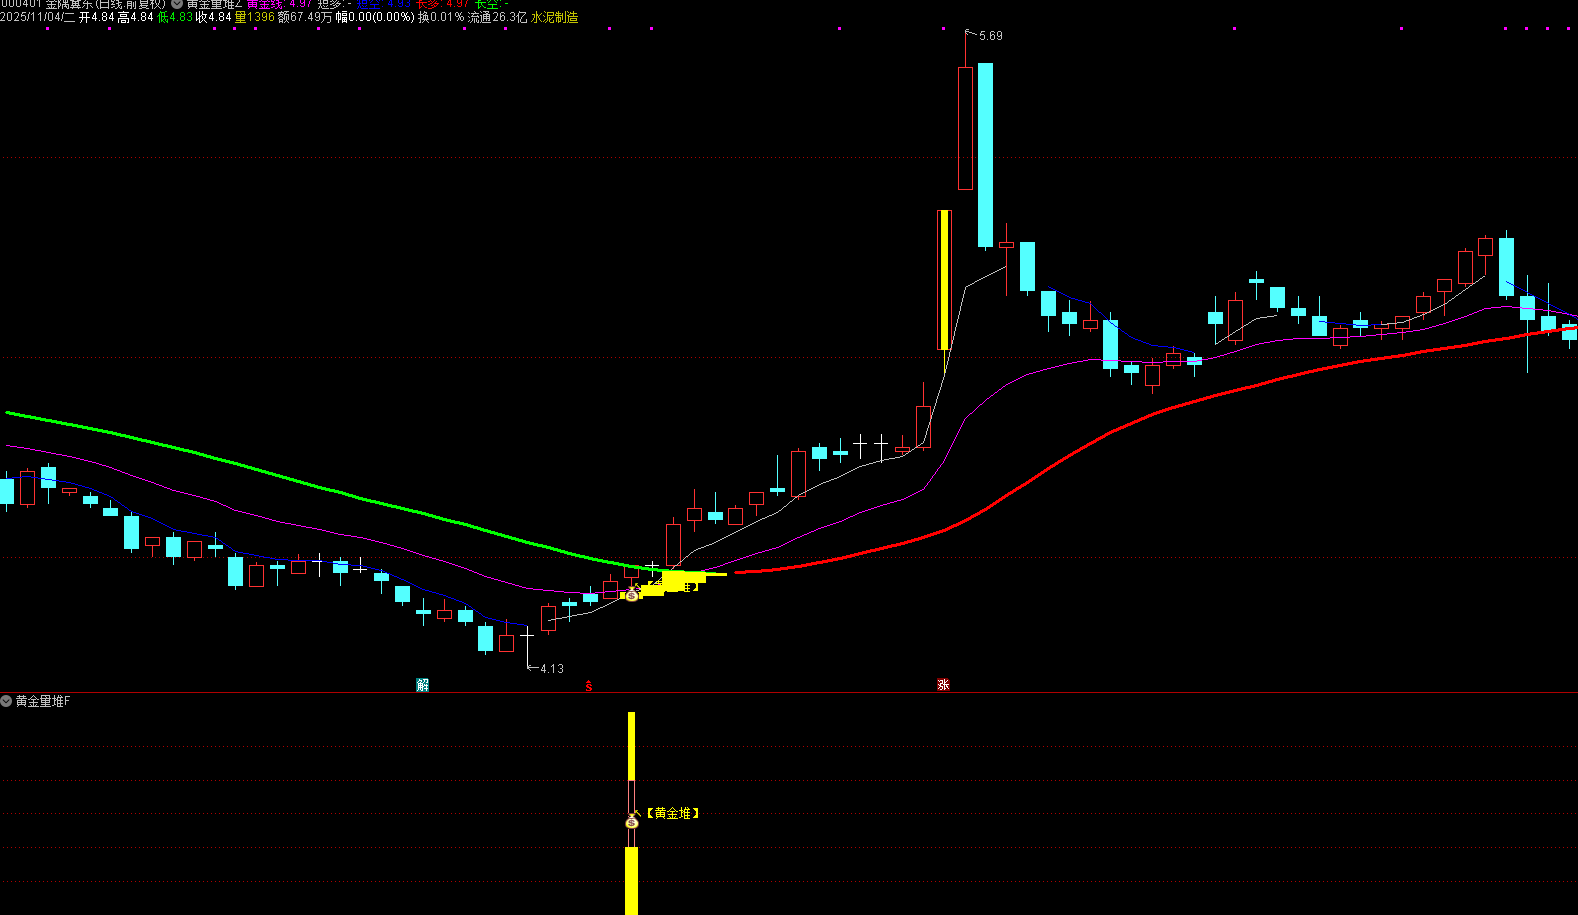This screenshot has height=915, width=1578.
Task: Click the low price 低4.83
Action: pos(175,17)
